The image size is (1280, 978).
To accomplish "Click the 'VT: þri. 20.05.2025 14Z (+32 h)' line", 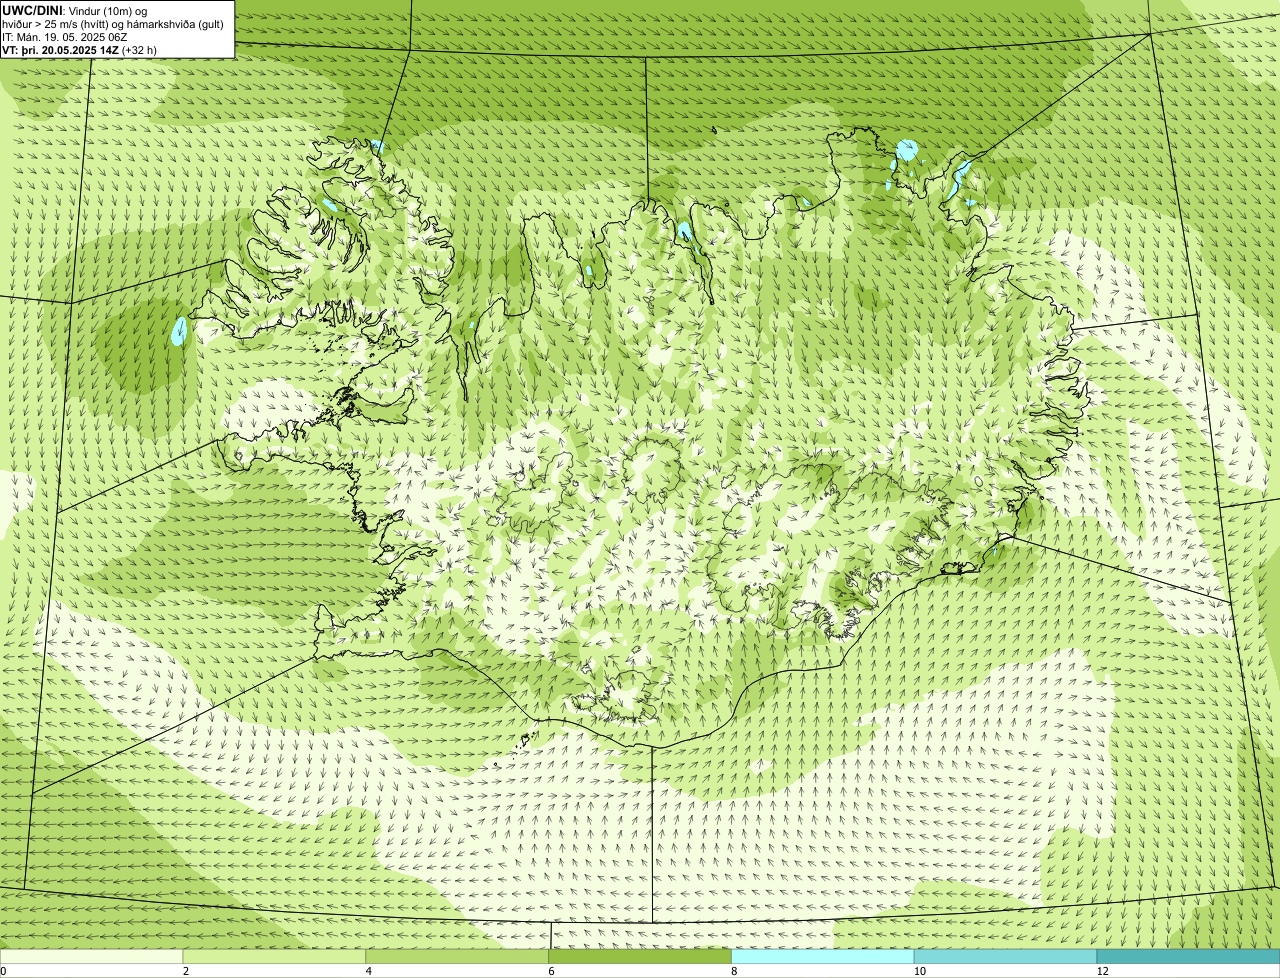I will click(x=79, y=50).
